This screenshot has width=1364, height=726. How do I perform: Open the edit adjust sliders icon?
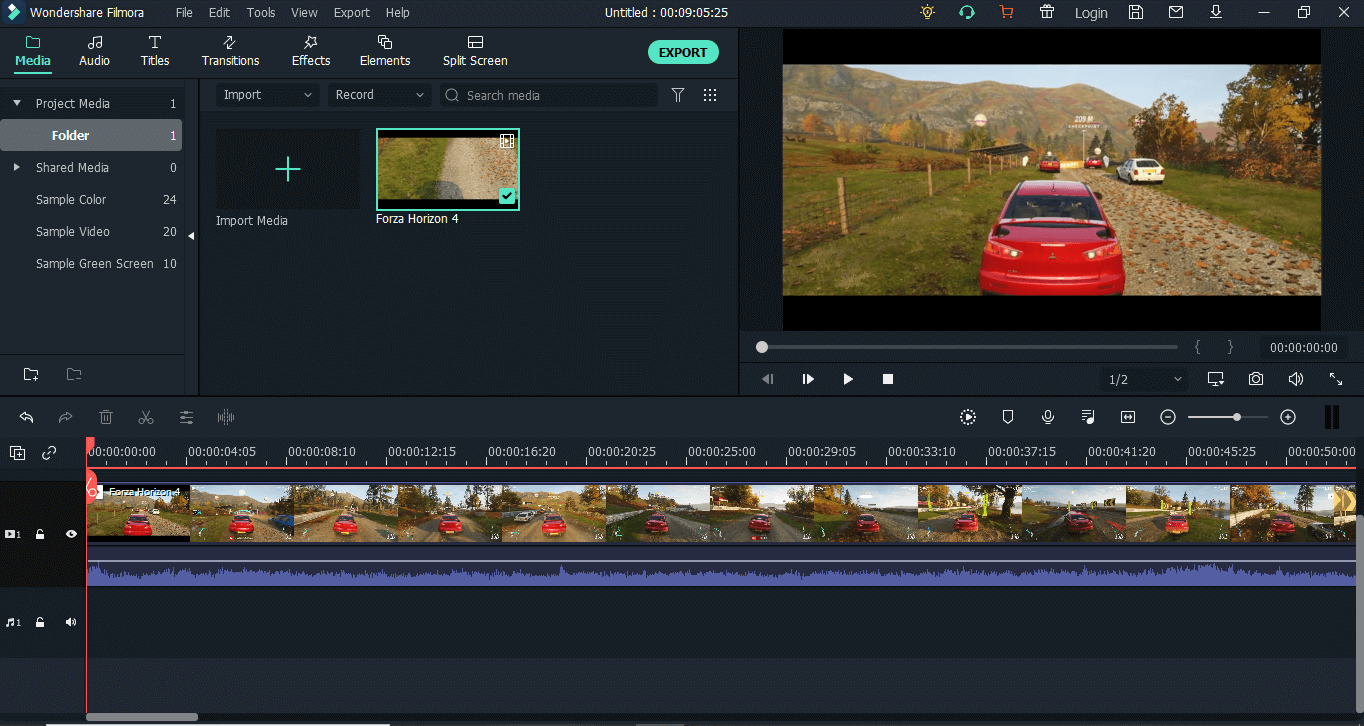click(186, 417)
